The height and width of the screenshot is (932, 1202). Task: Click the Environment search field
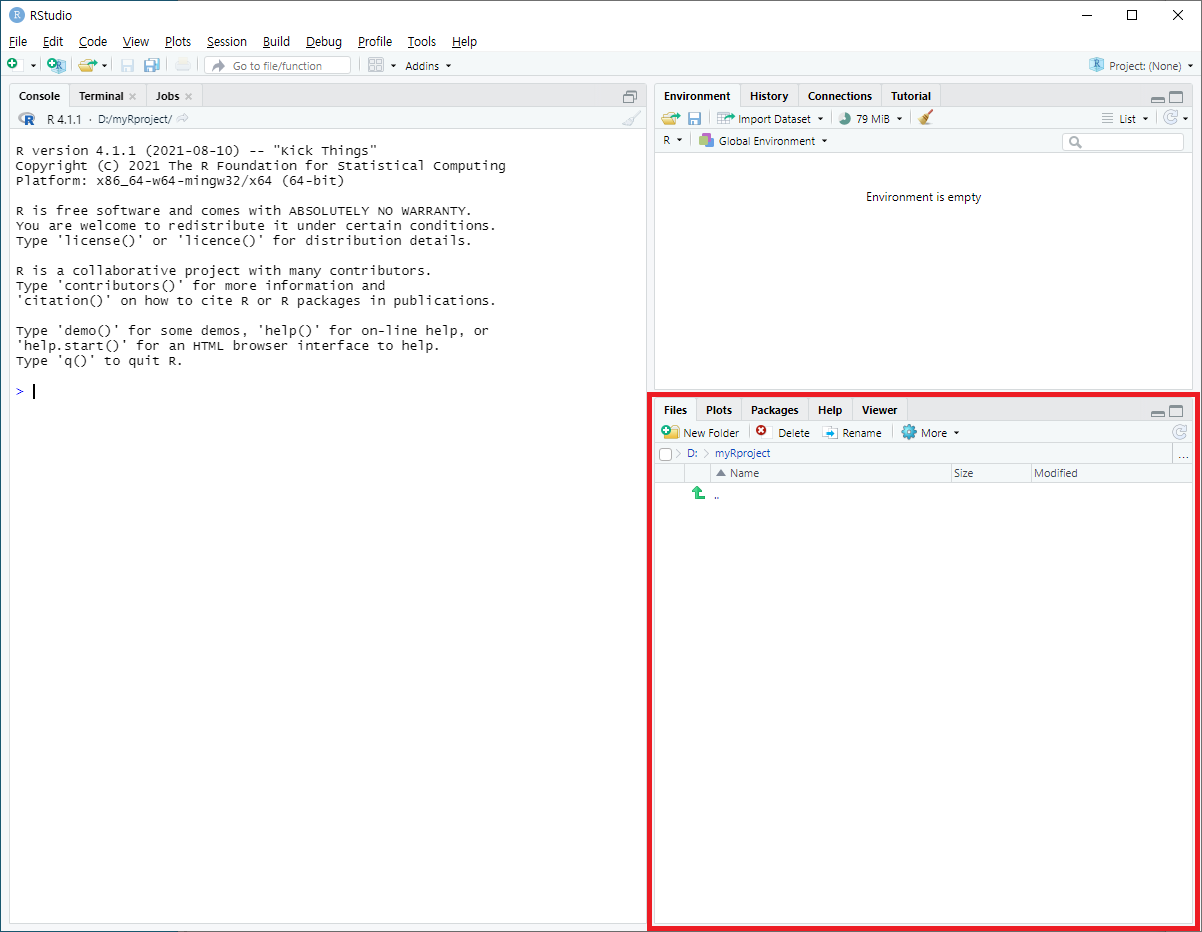point(1123,142)
